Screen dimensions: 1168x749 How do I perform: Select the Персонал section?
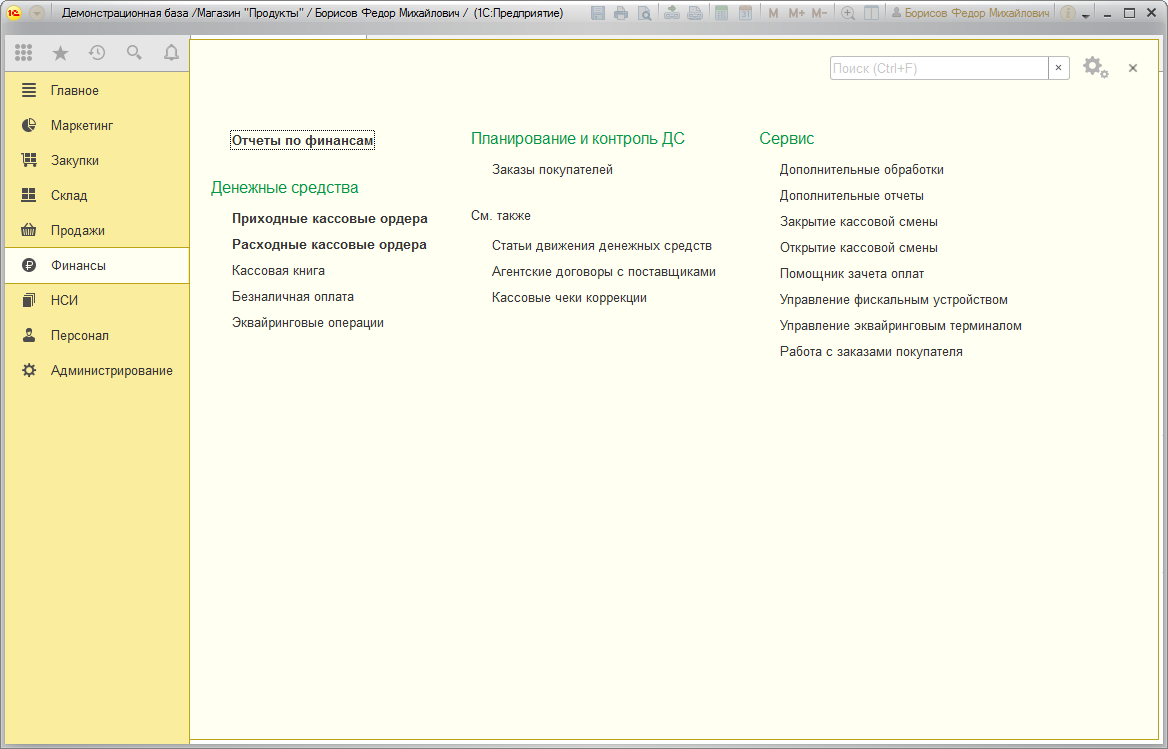click(x=97, y=335)
